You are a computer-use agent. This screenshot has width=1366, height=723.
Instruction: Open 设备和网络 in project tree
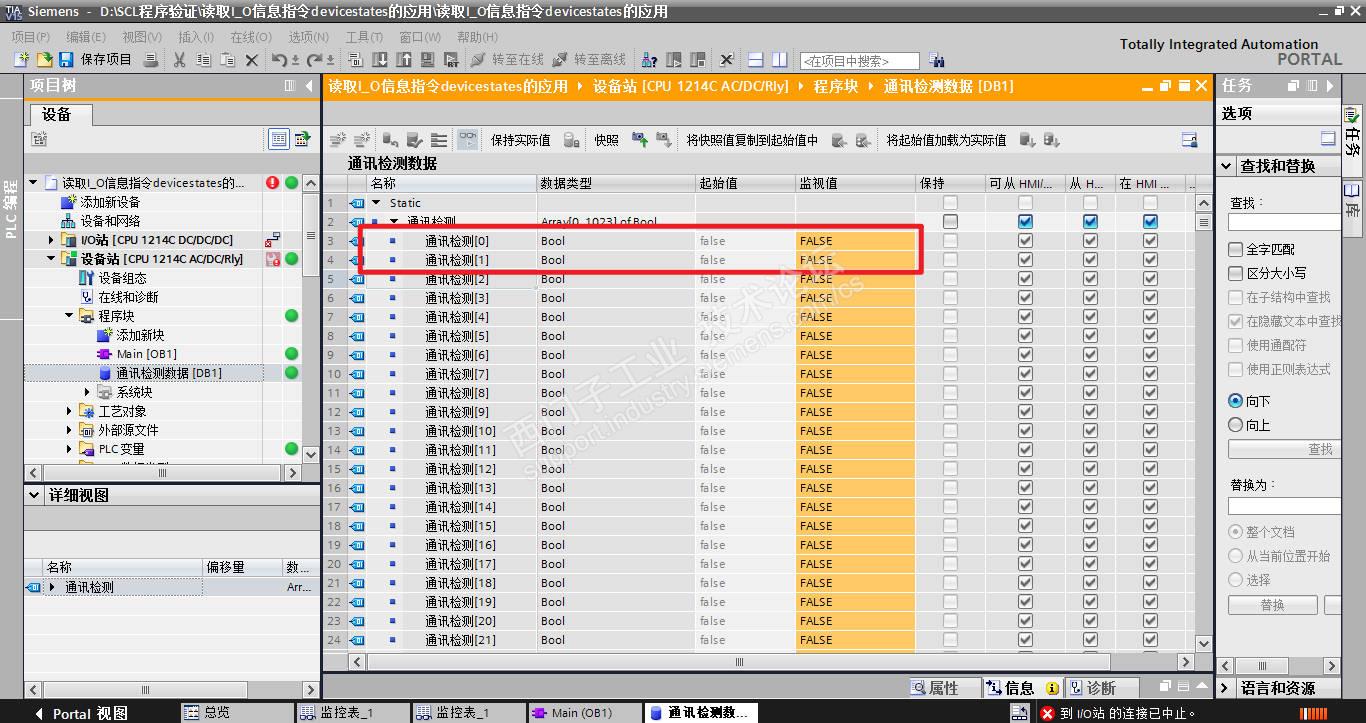point(111,221)
